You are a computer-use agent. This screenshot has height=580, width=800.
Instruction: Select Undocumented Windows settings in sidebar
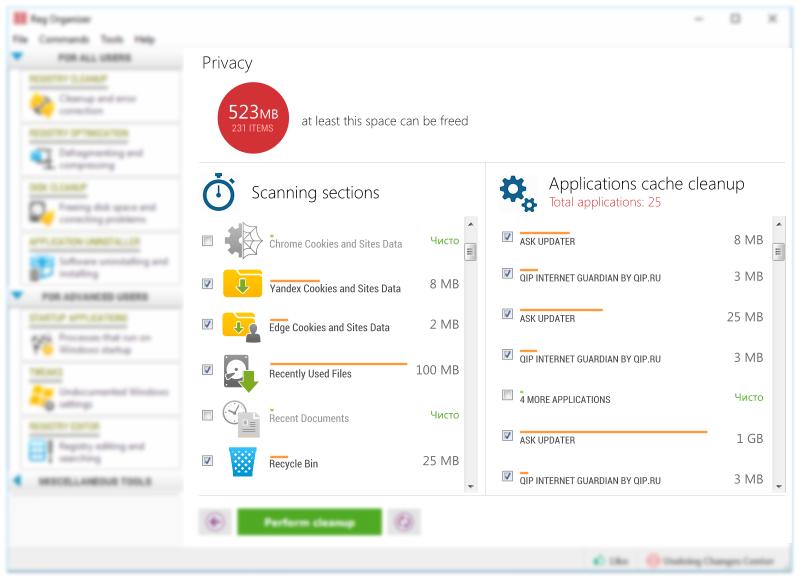coord(114,398)
